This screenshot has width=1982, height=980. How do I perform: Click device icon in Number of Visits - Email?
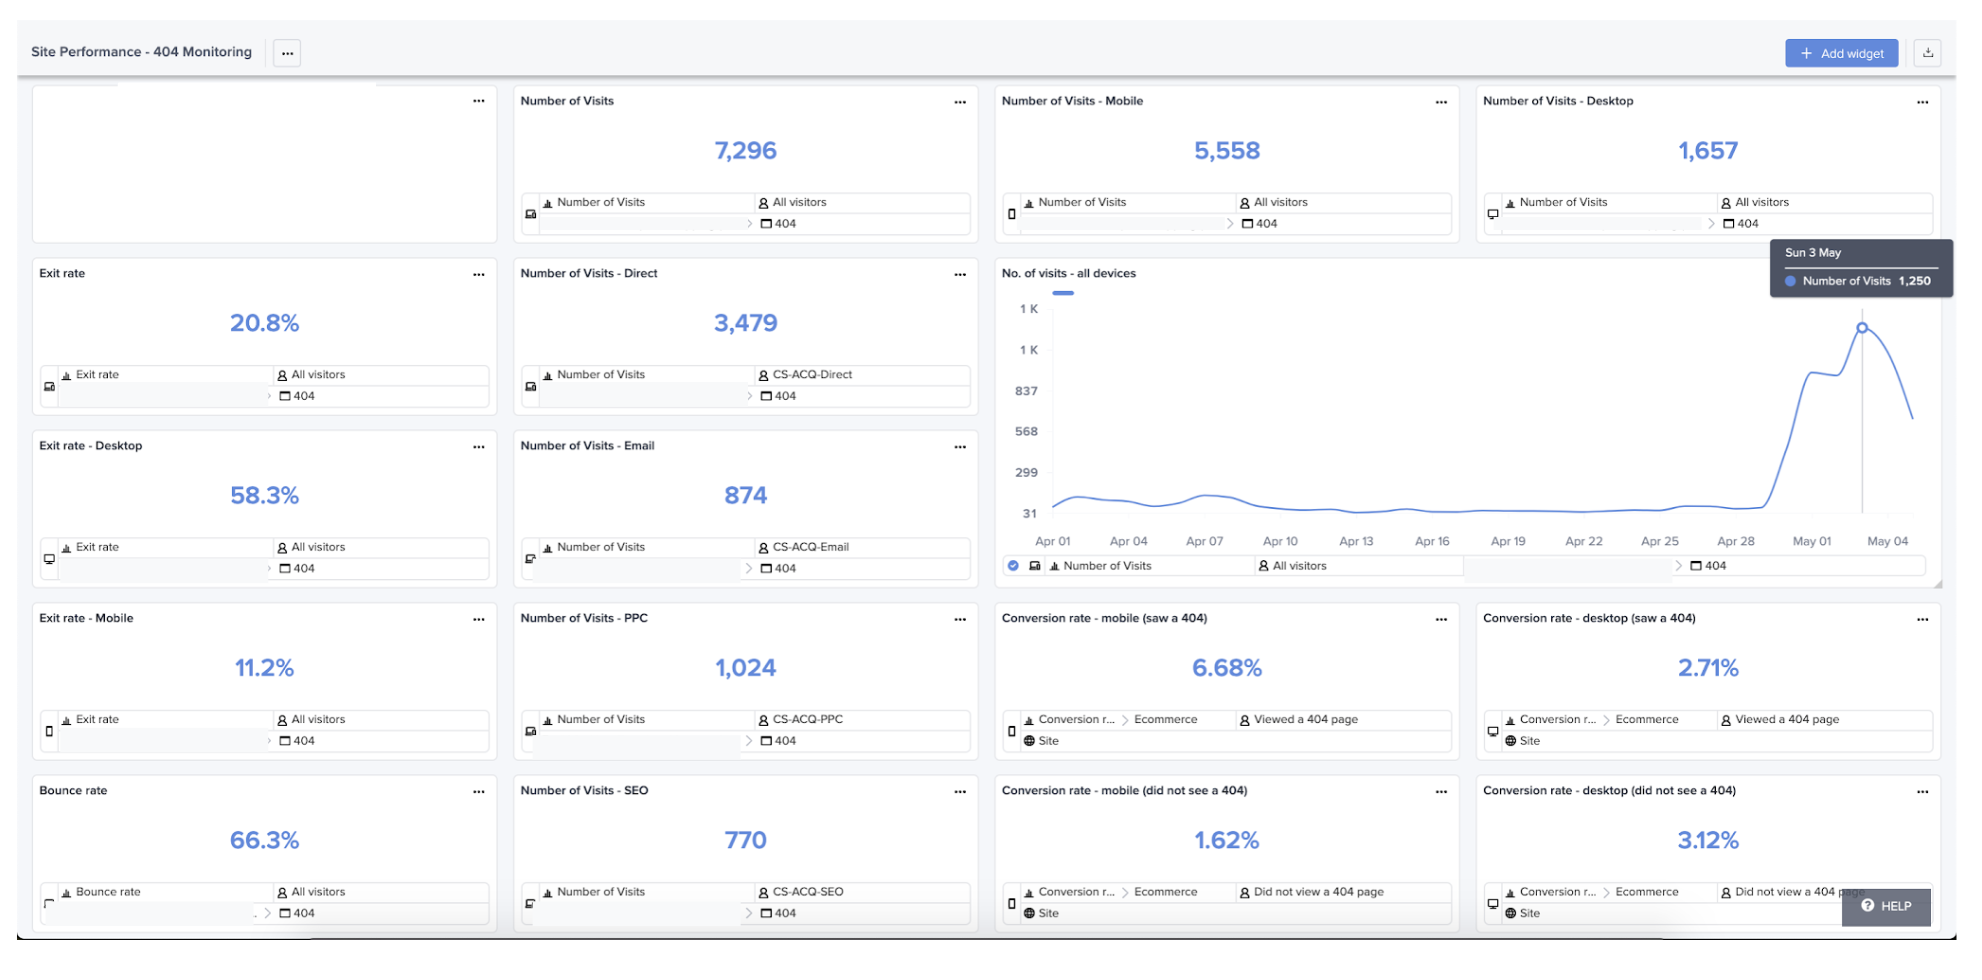pyautogui.click(x=530, y=559)
